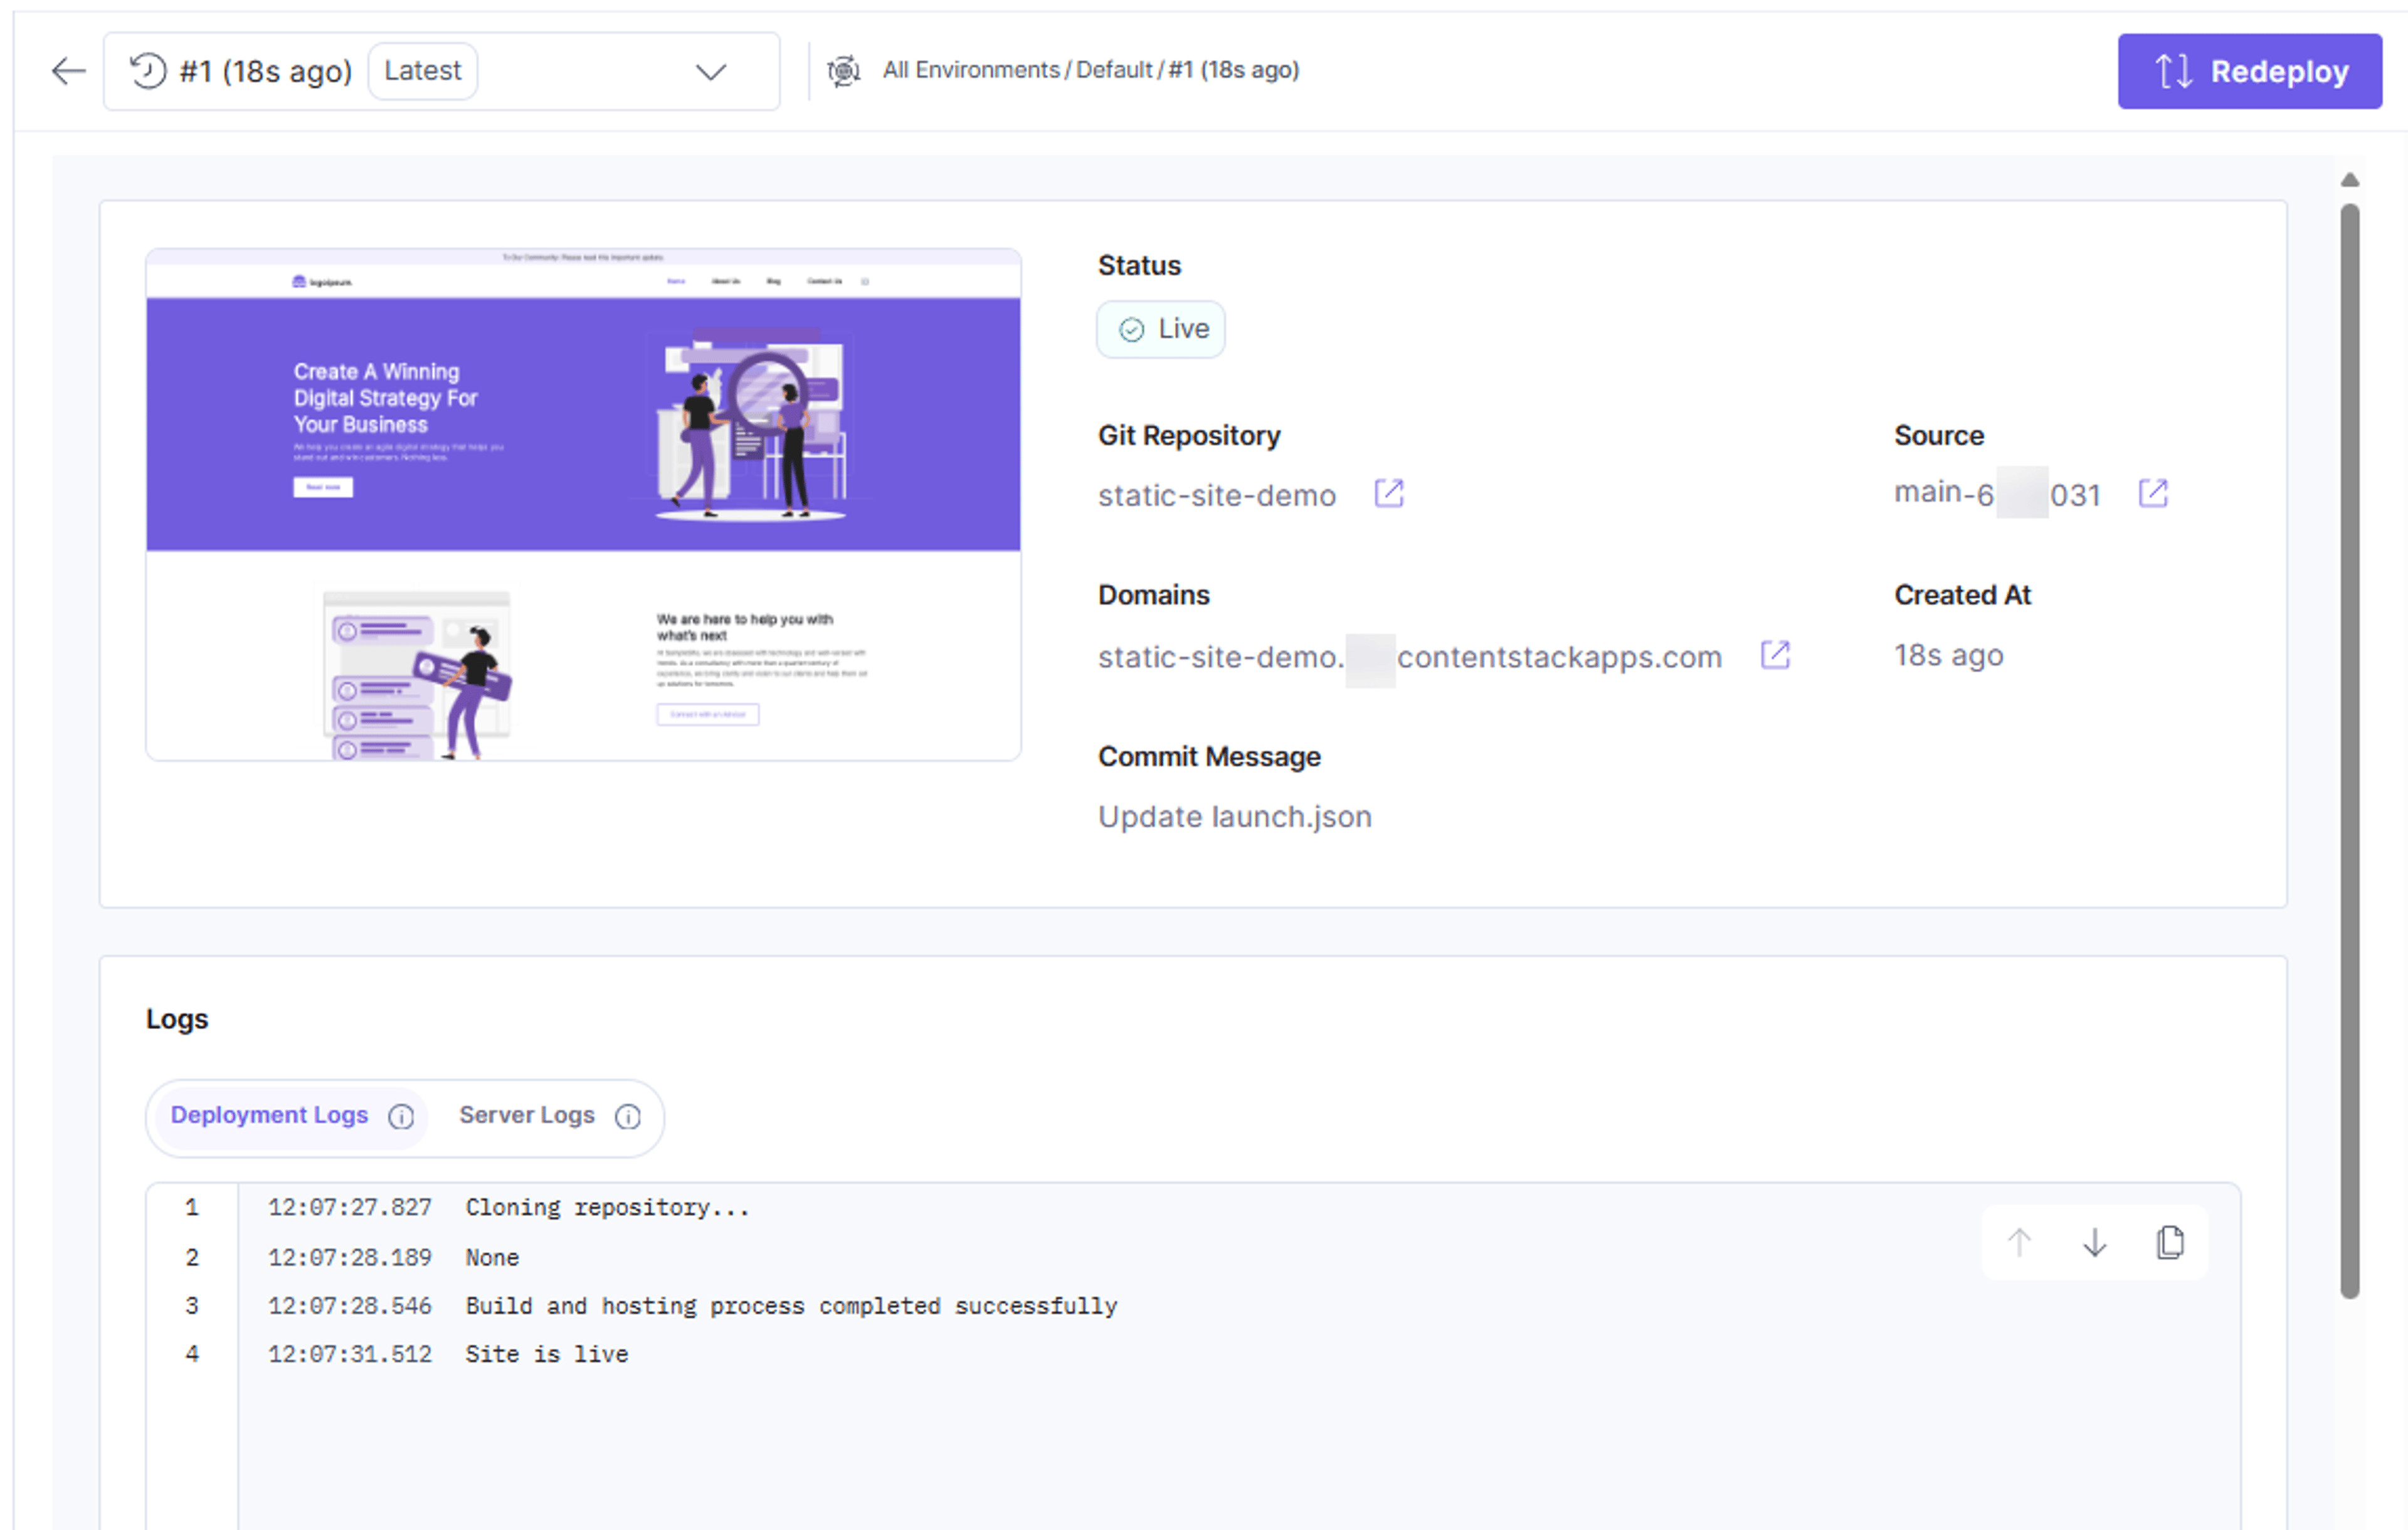Click the Redeploy button
This screenshot has width=2408, height=1530.
pyautogui.click(x=2249, y=71)
